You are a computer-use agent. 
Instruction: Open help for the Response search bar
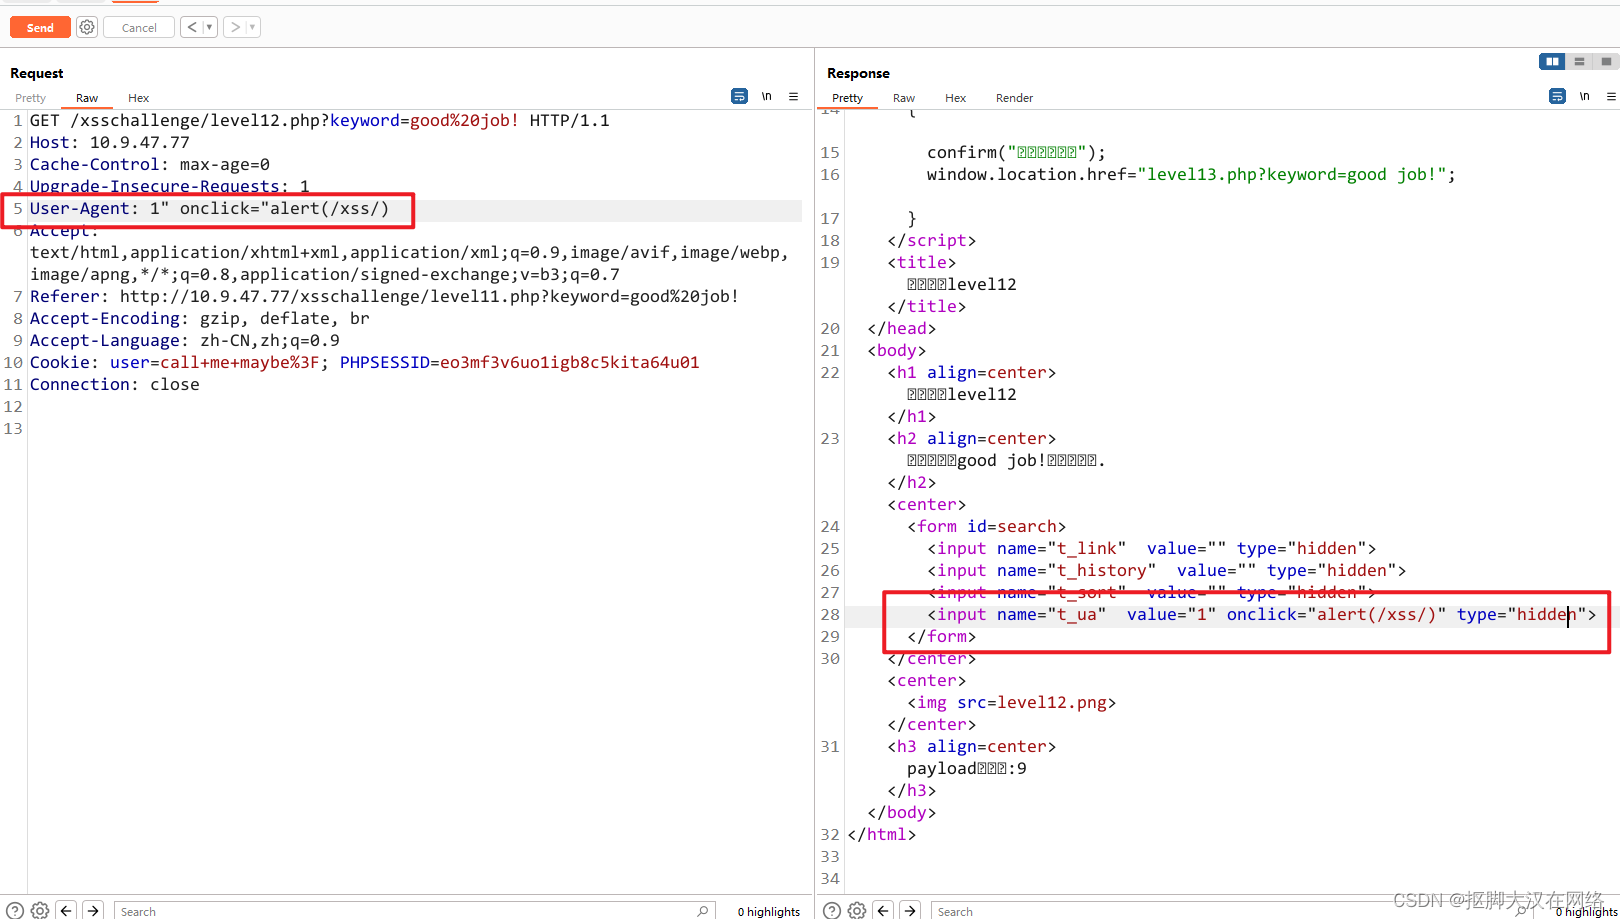[831, 910]
